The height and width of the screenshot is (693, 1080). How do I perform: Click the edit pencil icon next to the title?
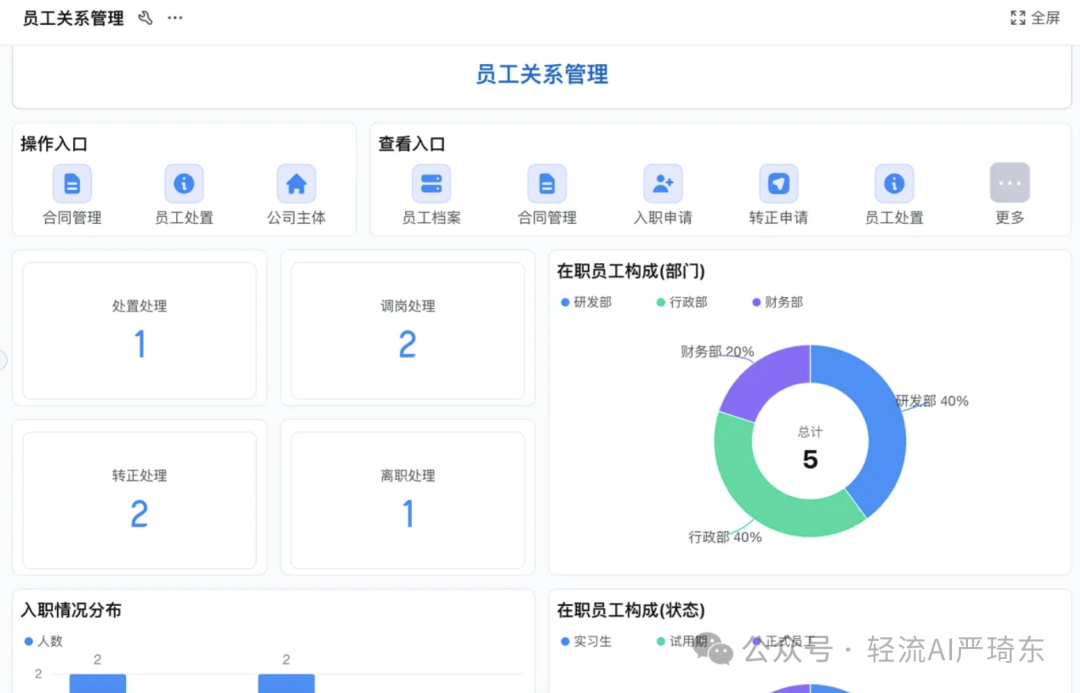143,17
